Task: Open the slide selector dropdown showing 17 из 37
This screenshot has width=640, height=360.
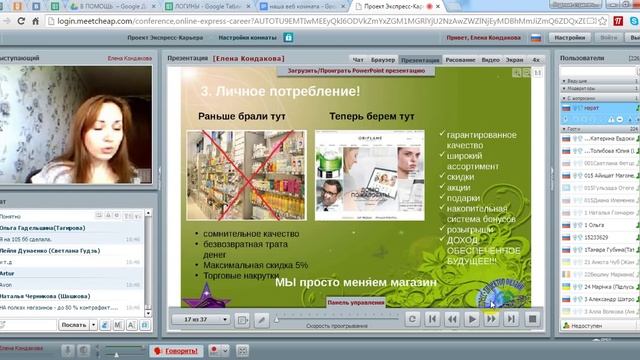Action: [x=200, y=319]
